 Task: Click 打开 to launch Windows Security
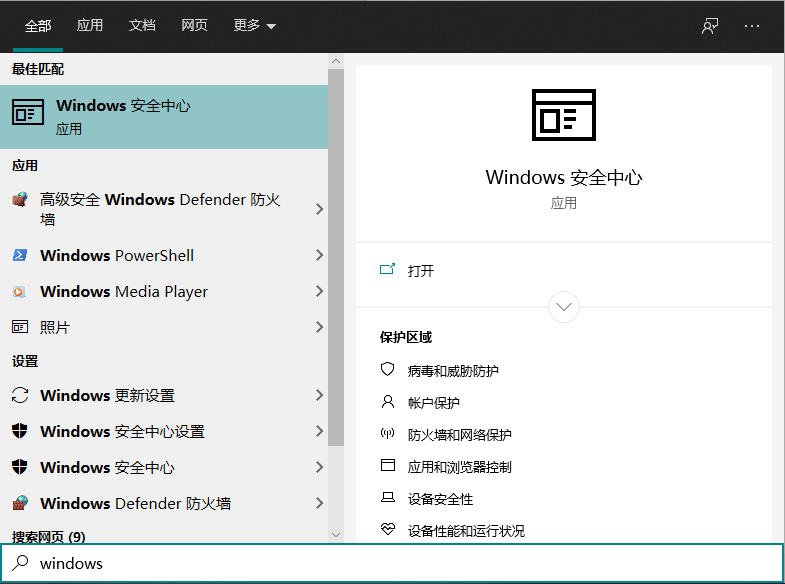coord(420,270)
